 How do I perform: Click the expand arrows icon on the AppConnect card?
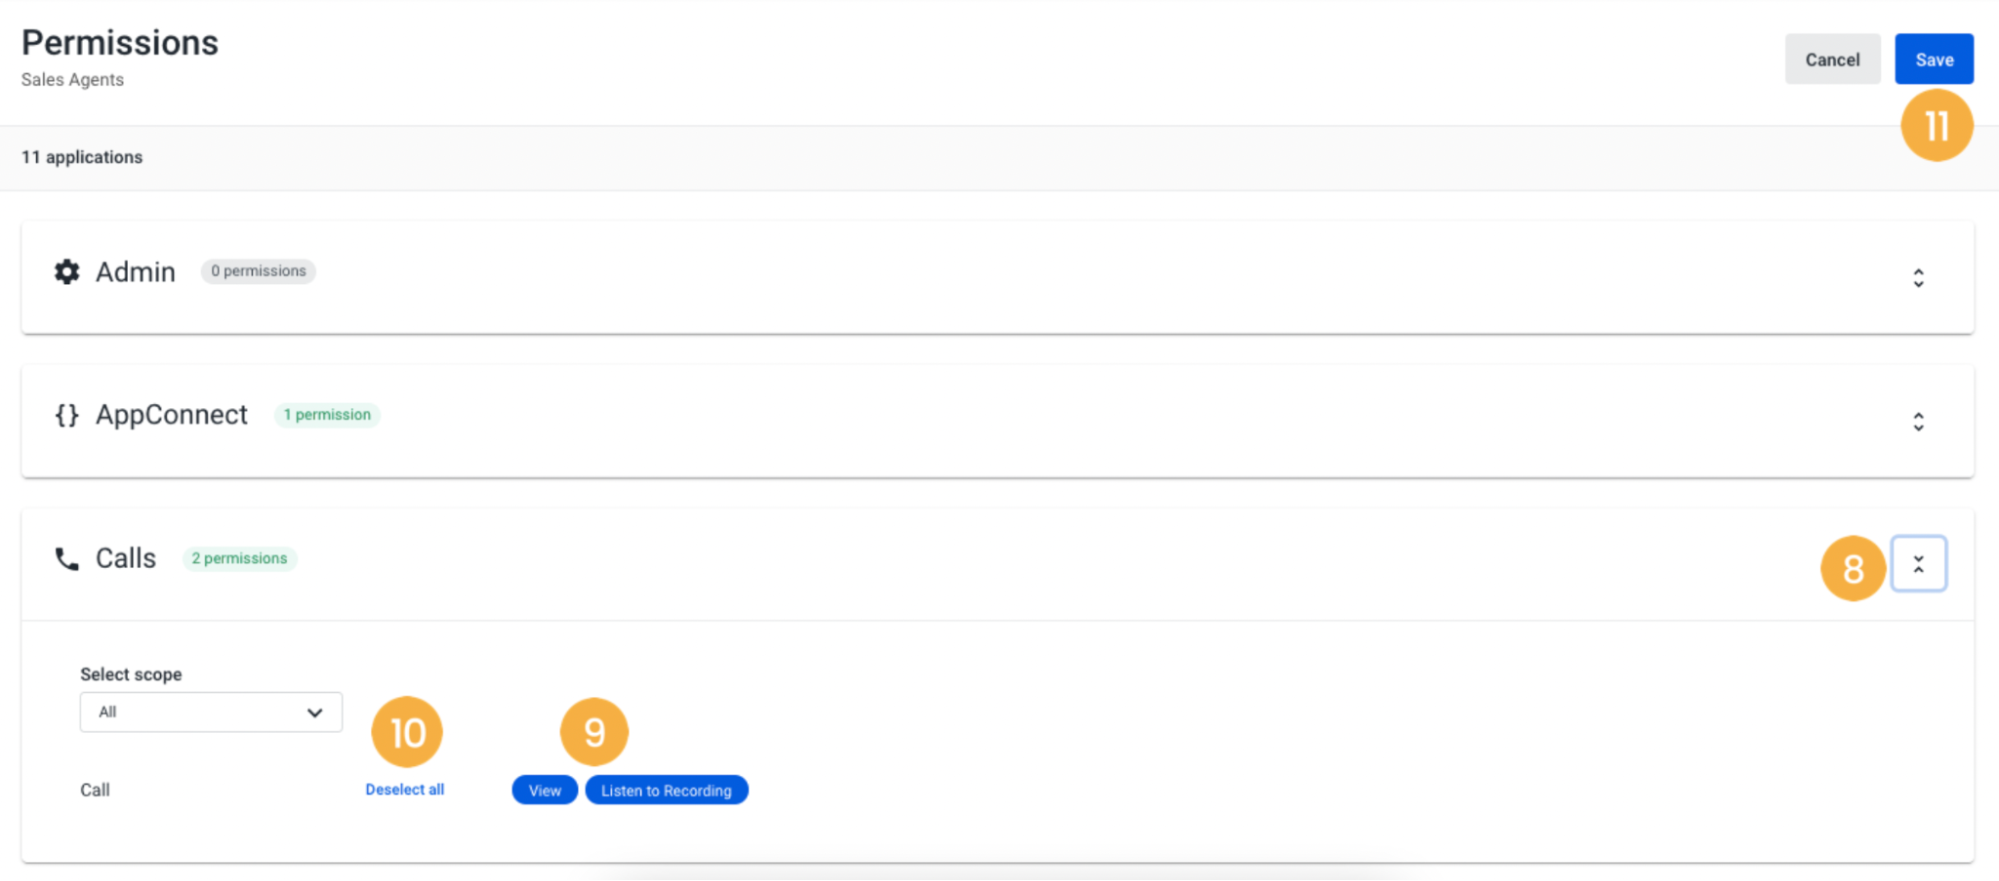coord(1918,421)
